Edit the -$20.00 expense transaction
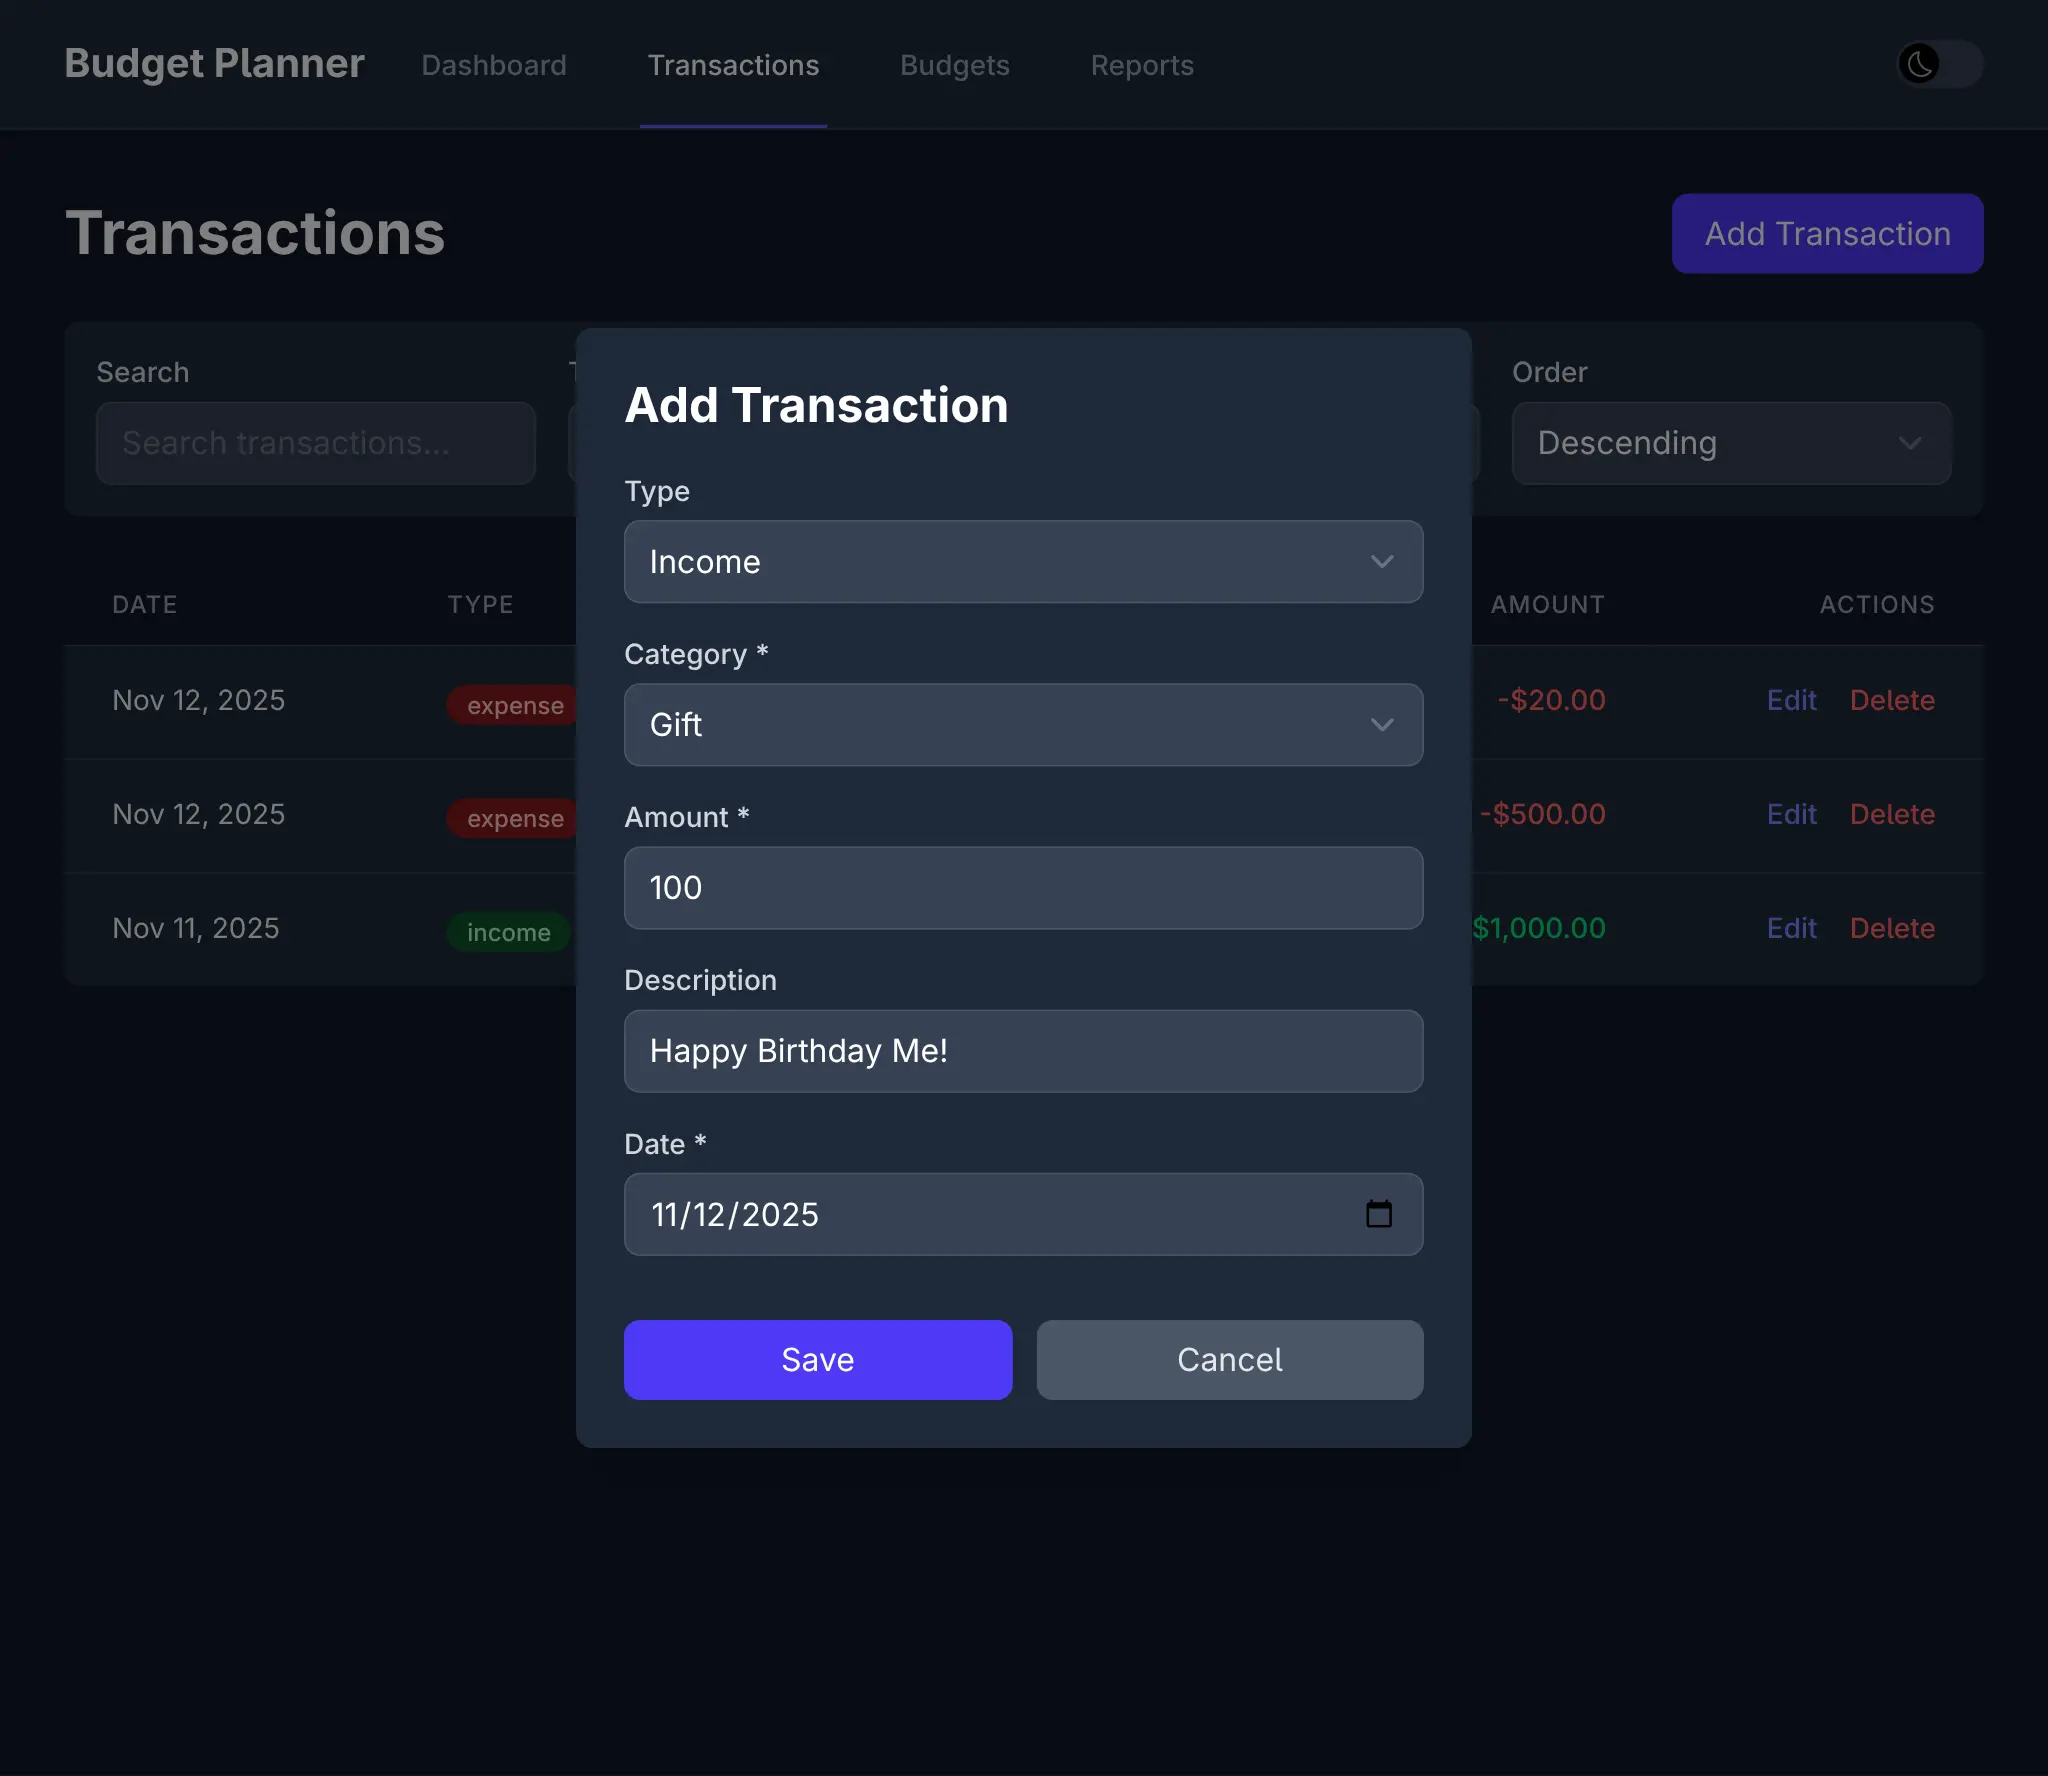Viewport: 2048px width, 1776px height. tap(1790, 700)
